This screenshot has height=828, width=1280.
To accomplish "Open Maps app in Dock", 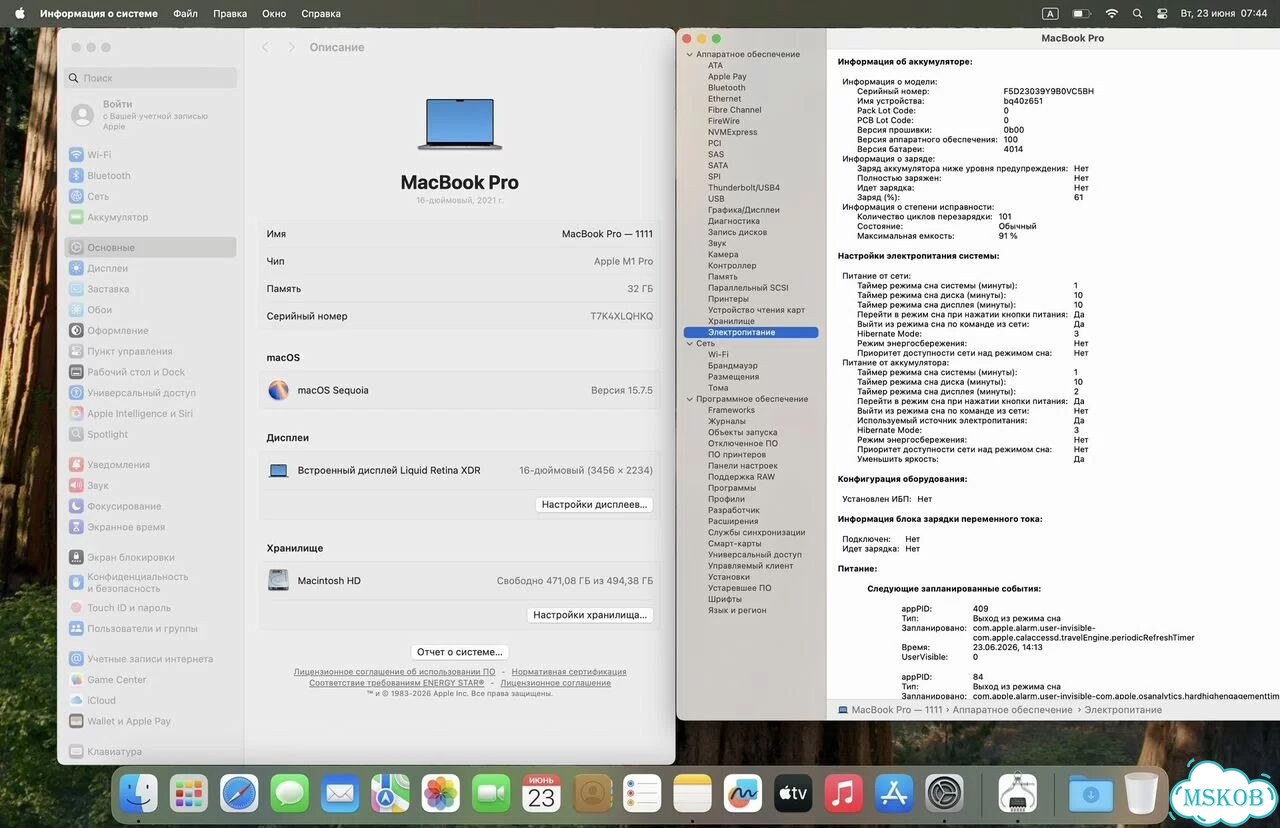I will [391, 794].
